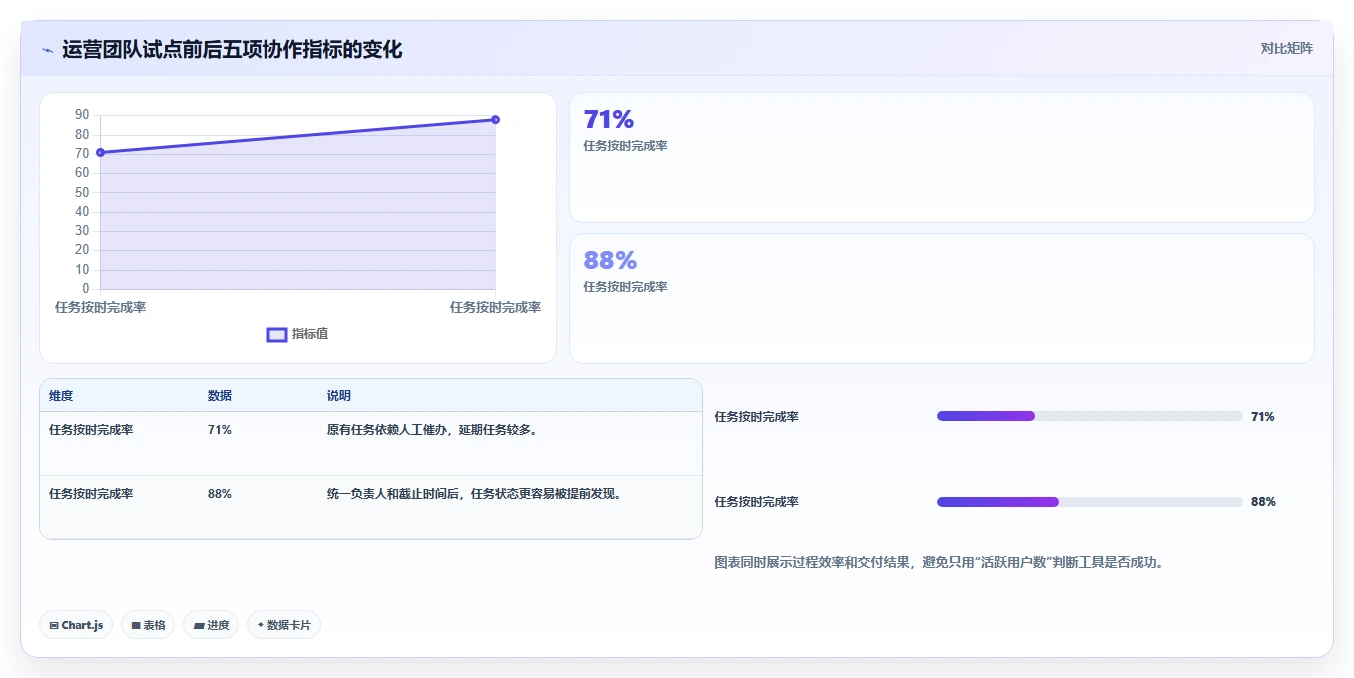Click the y-axis label 30

(82, 231)
